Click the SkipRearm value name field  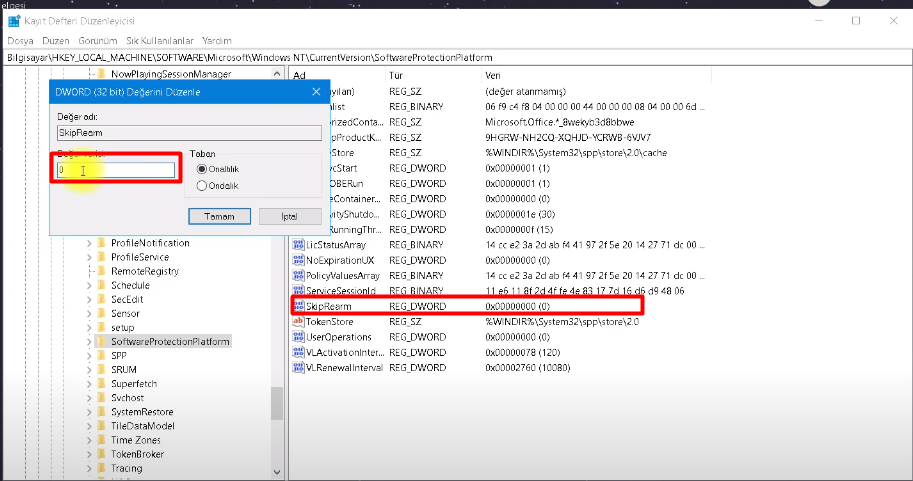pyautogui.click(x=189, y=133)
